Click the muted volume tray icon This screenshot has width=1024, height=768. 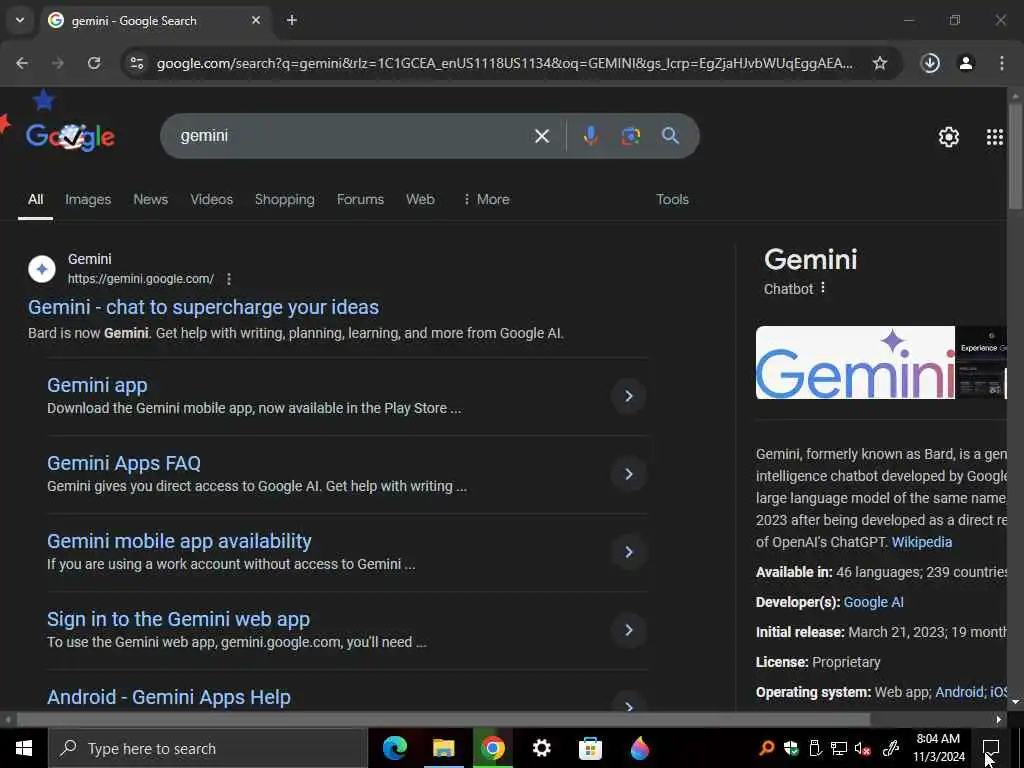[863, 748]
